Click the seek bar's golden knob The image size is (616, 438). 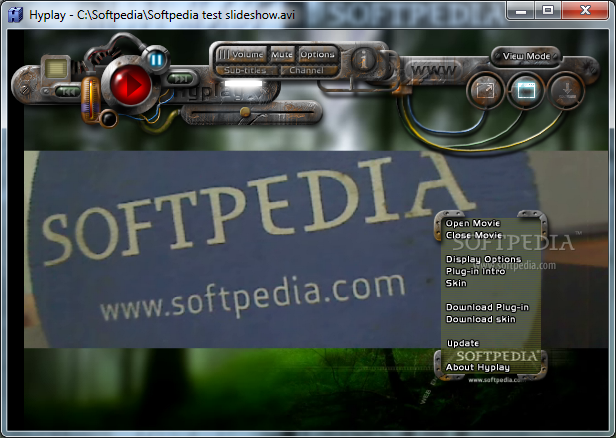click(x=245, y=112)
